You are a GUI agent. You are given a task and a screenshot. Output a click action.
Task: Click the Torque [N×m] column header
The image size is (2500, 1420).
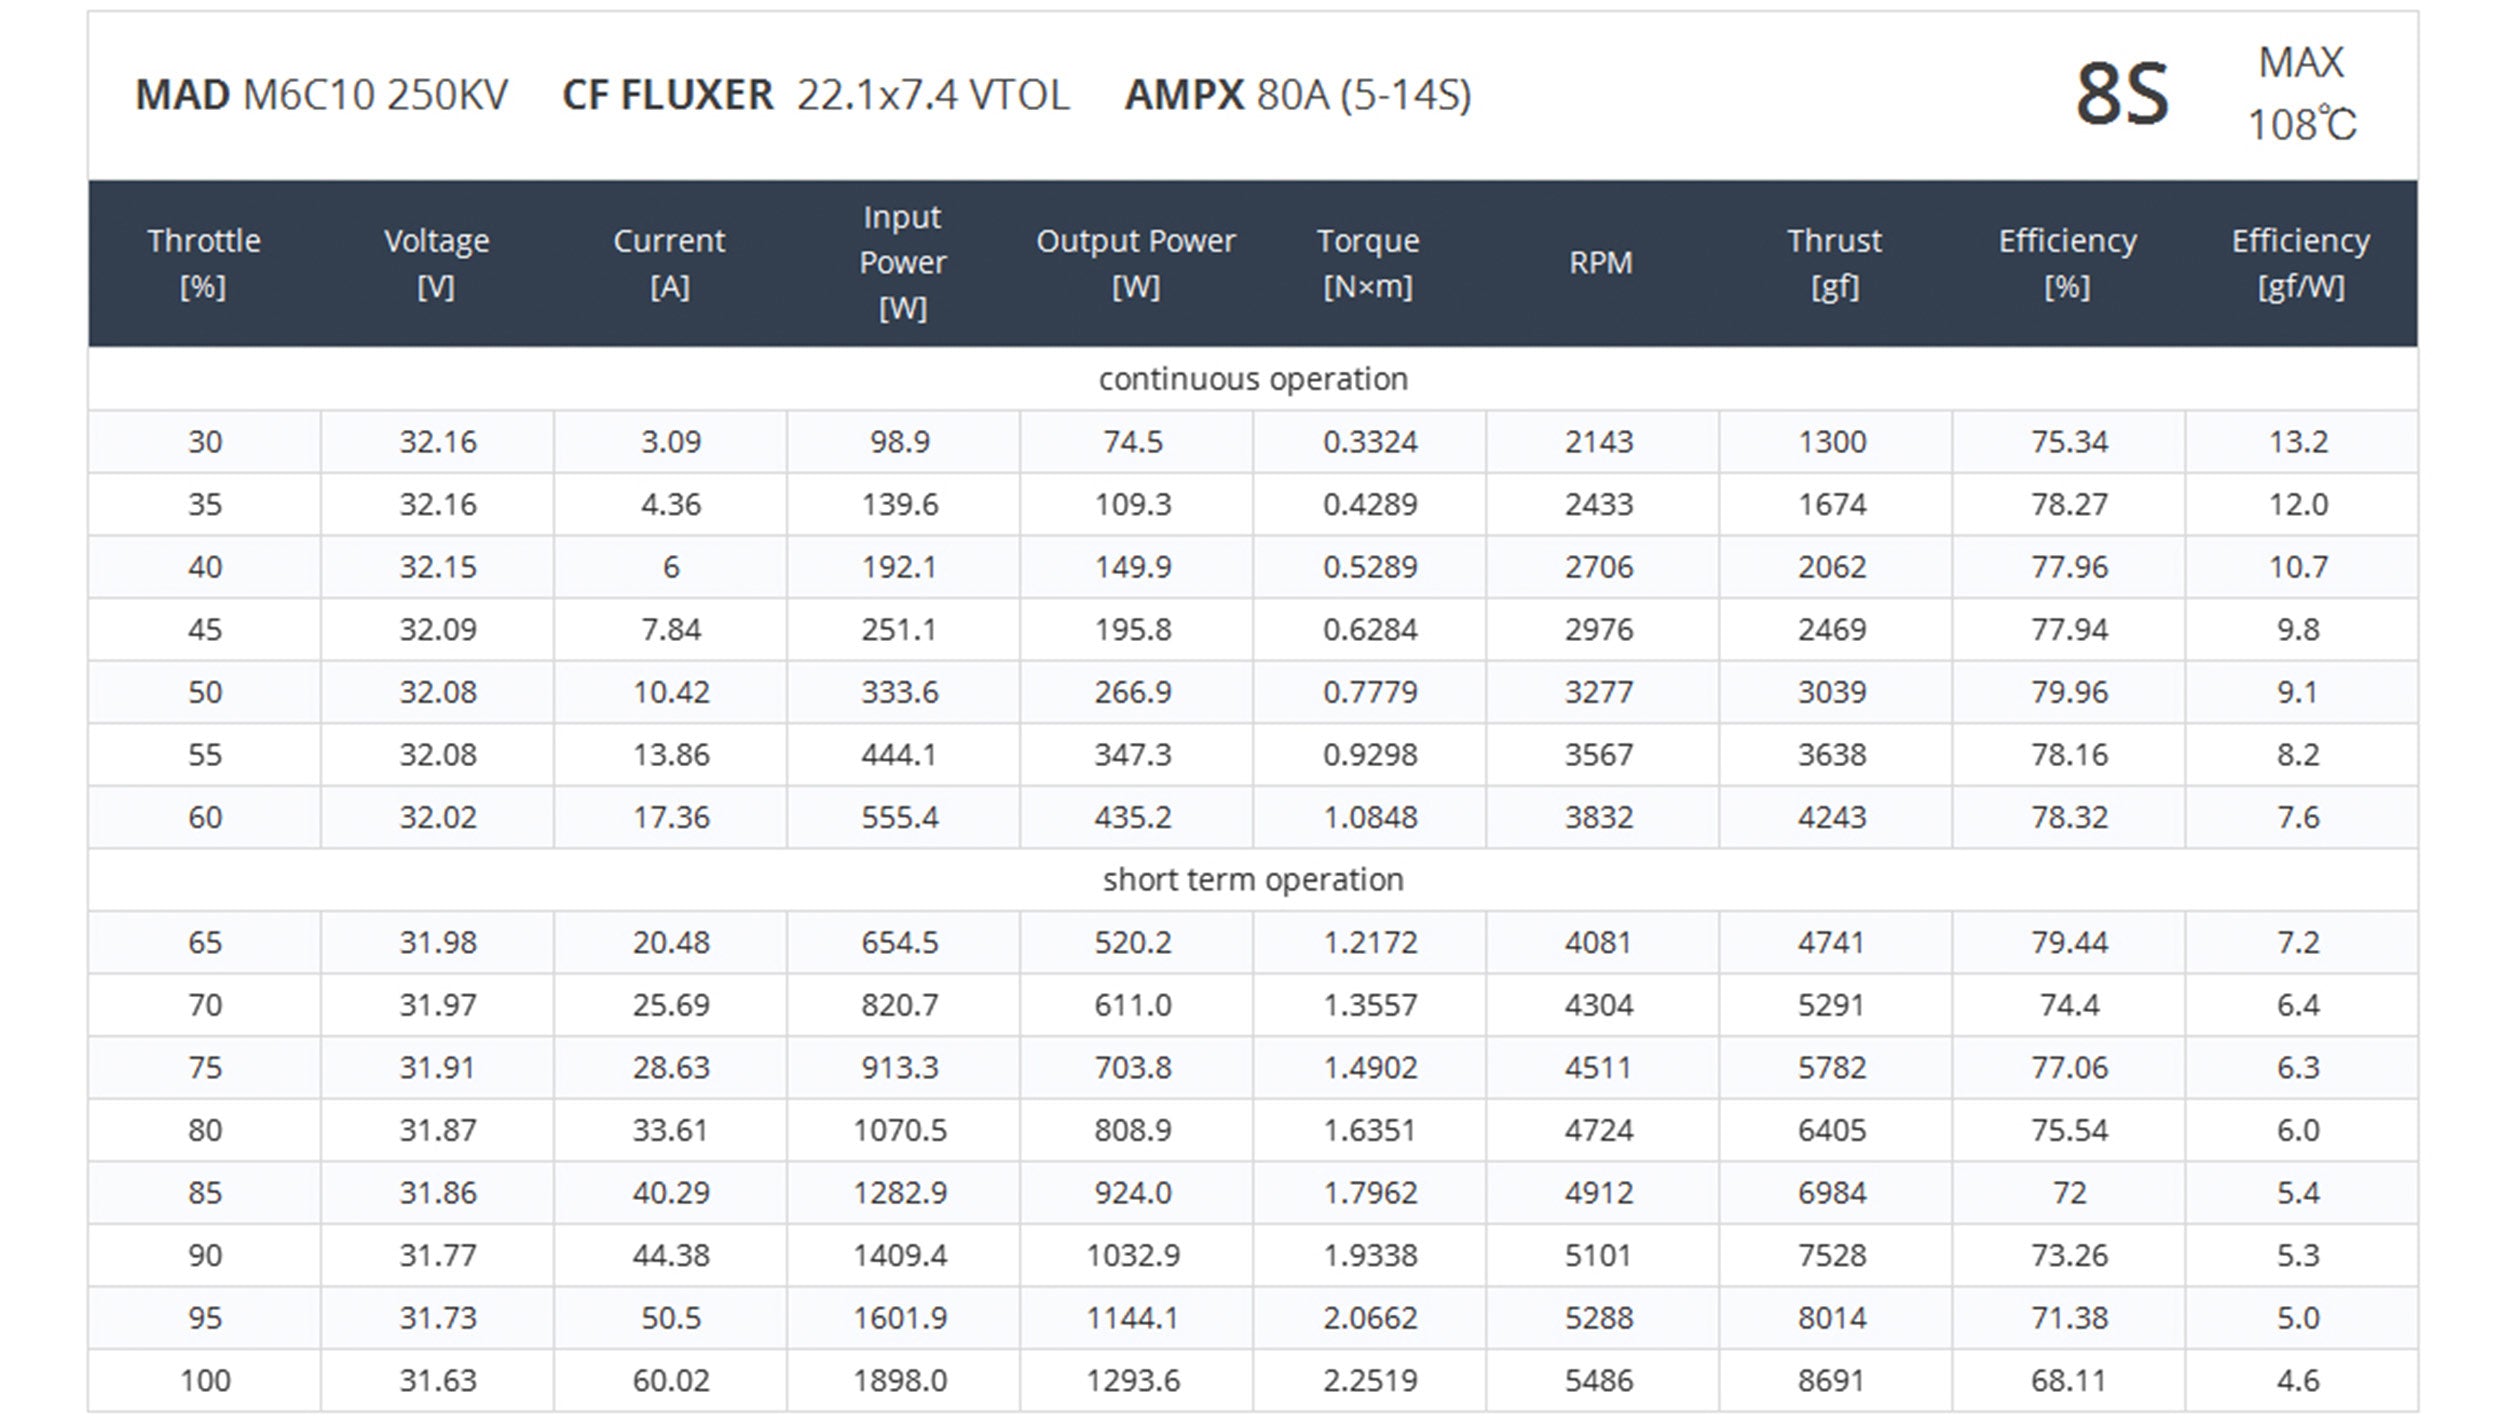tap(1368, 263)
